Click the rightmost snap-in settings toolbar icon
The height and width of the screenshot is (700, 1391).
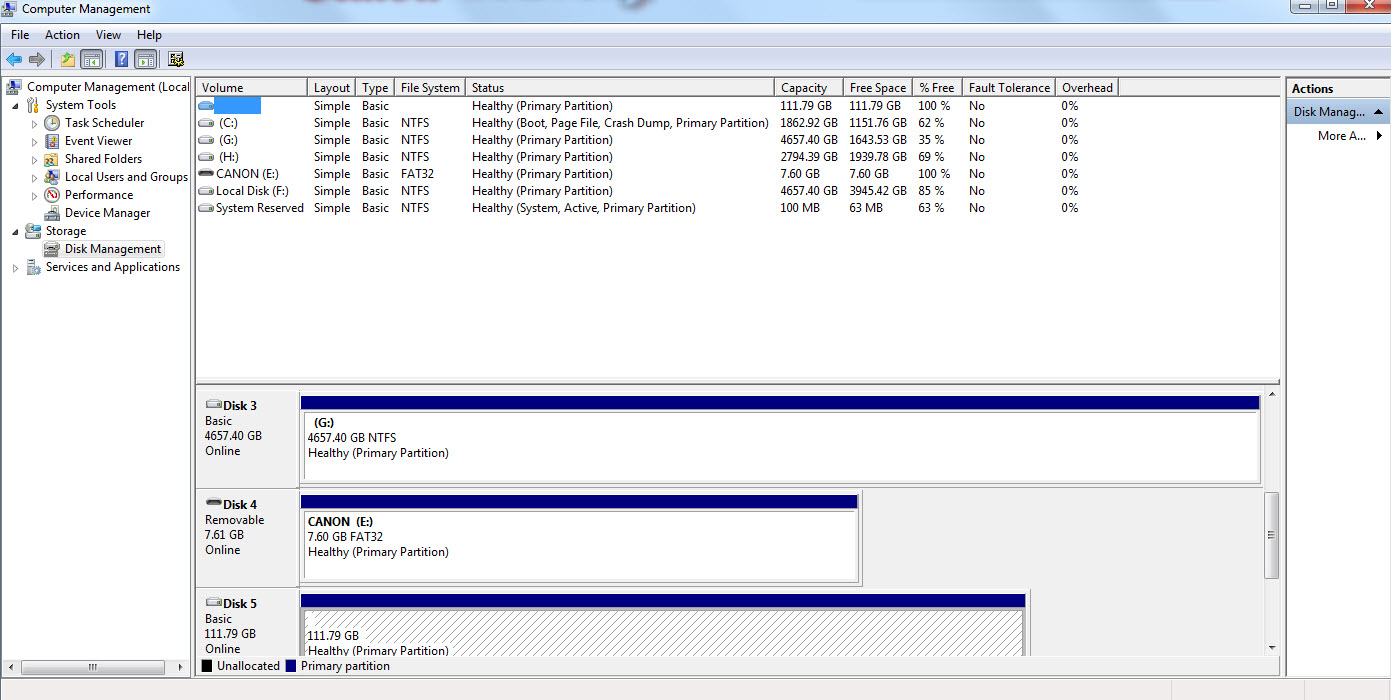(176, 58)
